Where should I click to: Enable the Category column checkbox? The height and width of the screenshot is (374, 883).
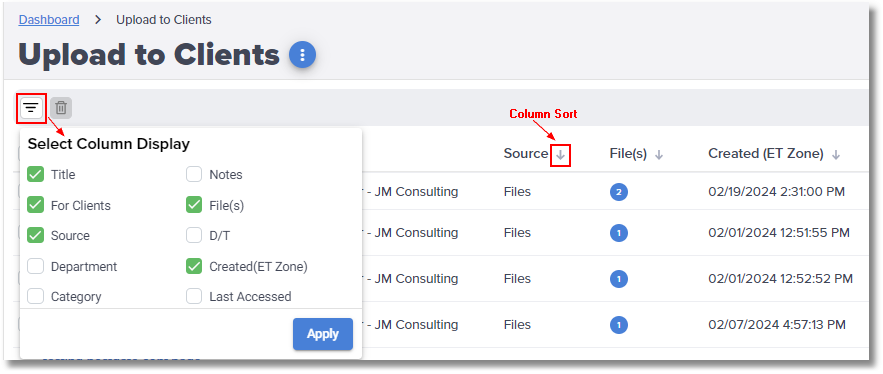click(35, 296)
